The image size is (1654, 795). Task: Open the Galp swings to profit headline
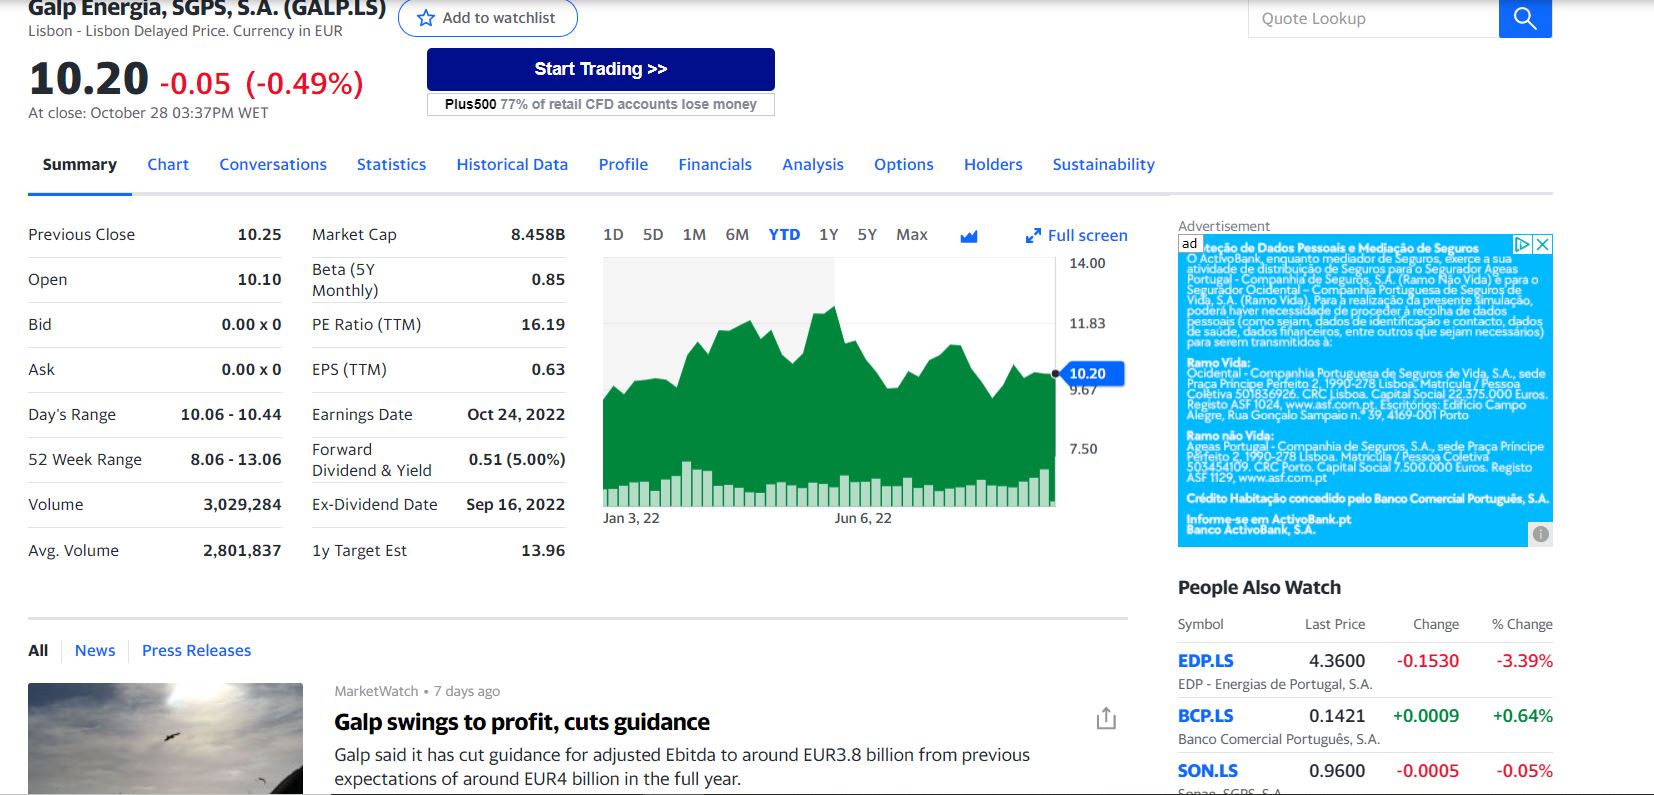tap(522, 722)
